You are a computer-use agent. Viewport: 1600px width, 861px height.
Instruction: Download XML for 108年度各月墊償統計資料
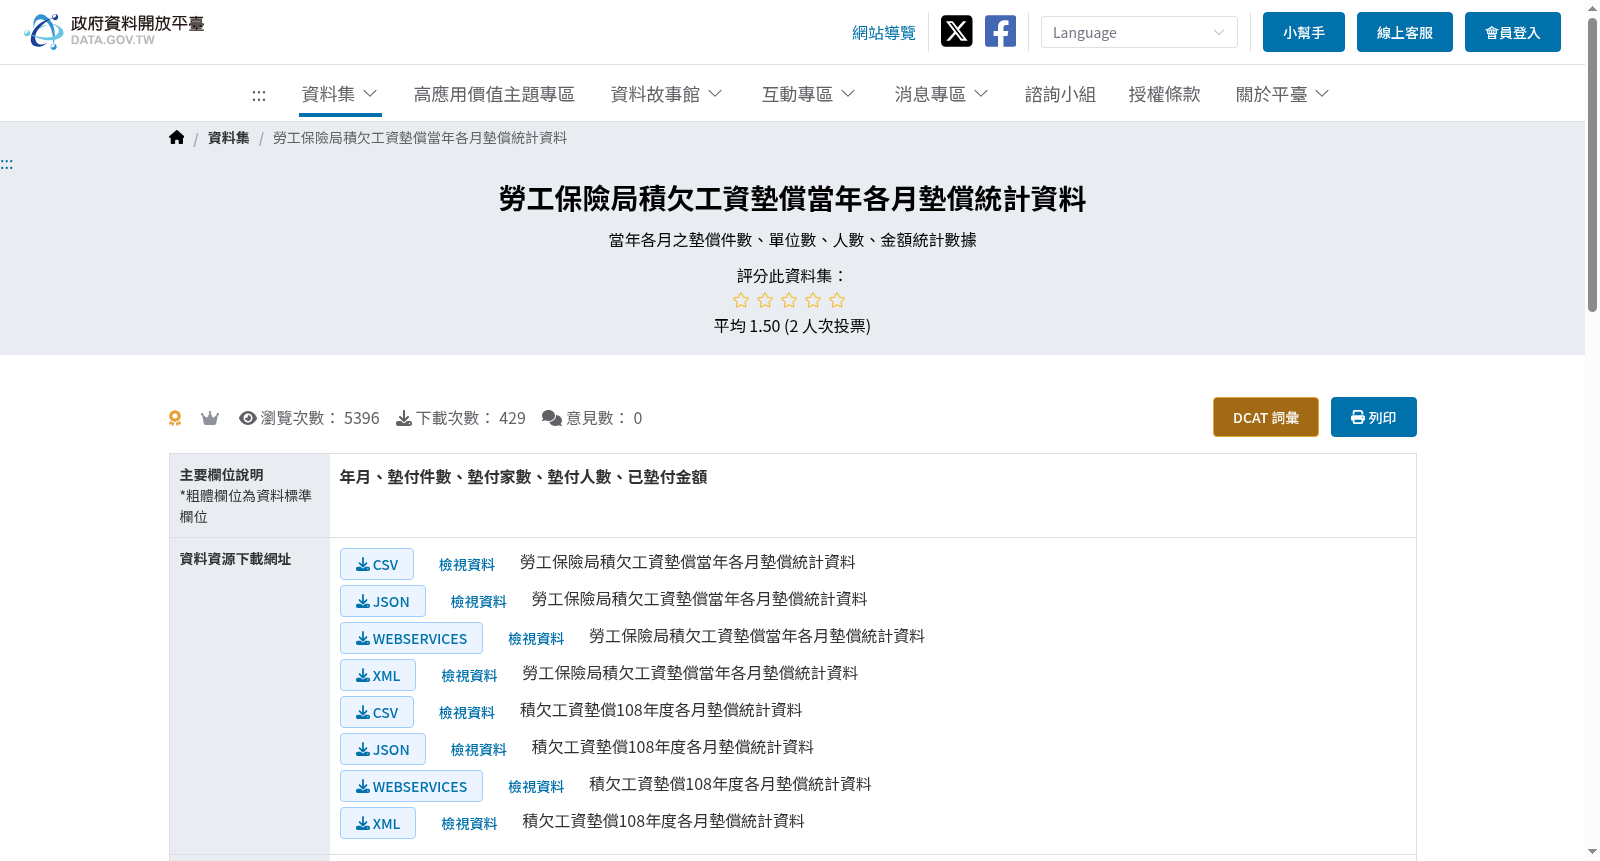coord(378,823)
